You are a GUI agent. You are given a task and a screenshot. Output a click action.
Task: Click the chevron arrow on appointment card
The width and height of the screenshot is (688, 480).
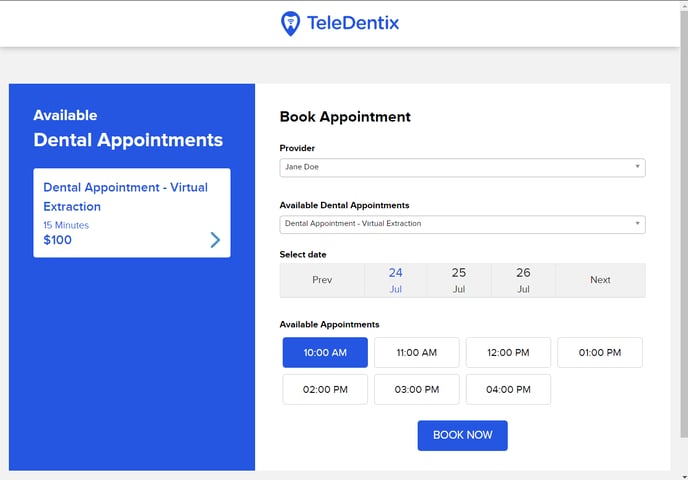215,240
